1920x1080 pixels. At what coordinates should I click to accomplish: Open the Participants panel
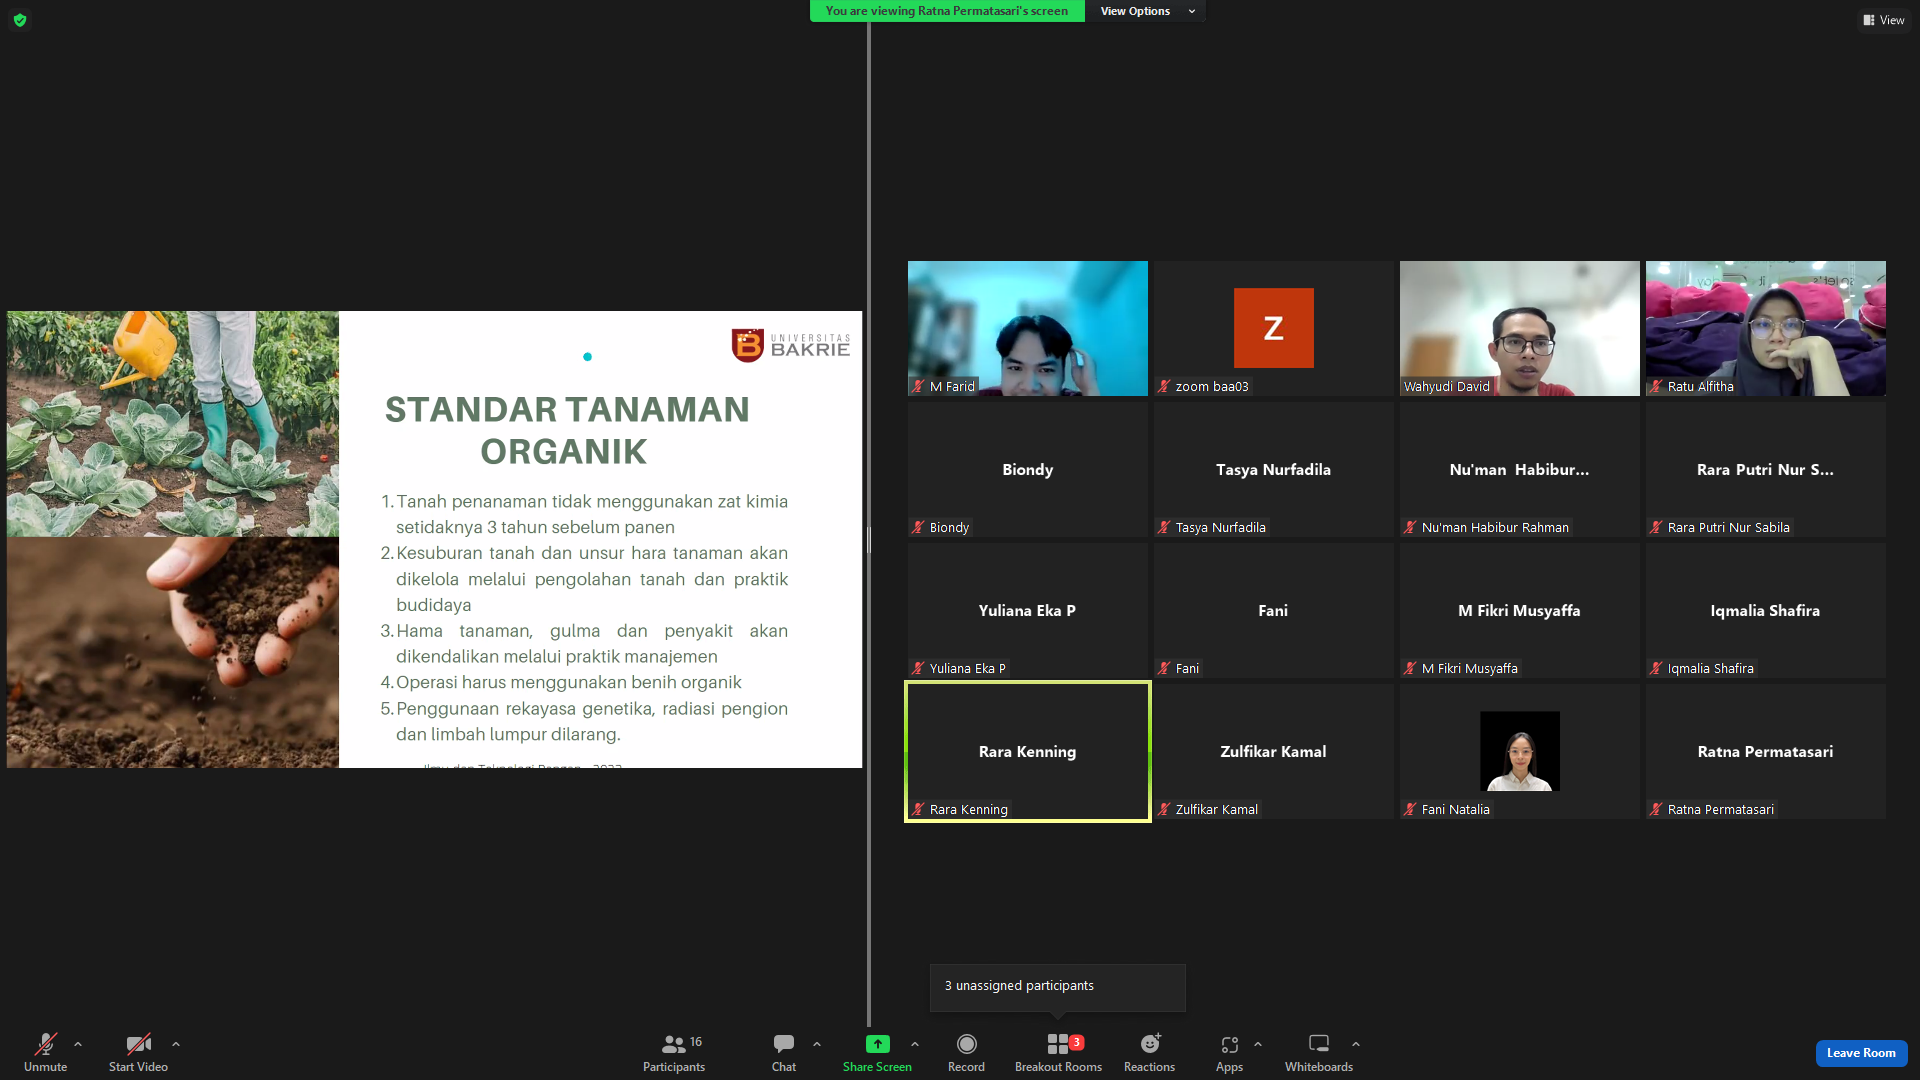tap(674, 1052)
